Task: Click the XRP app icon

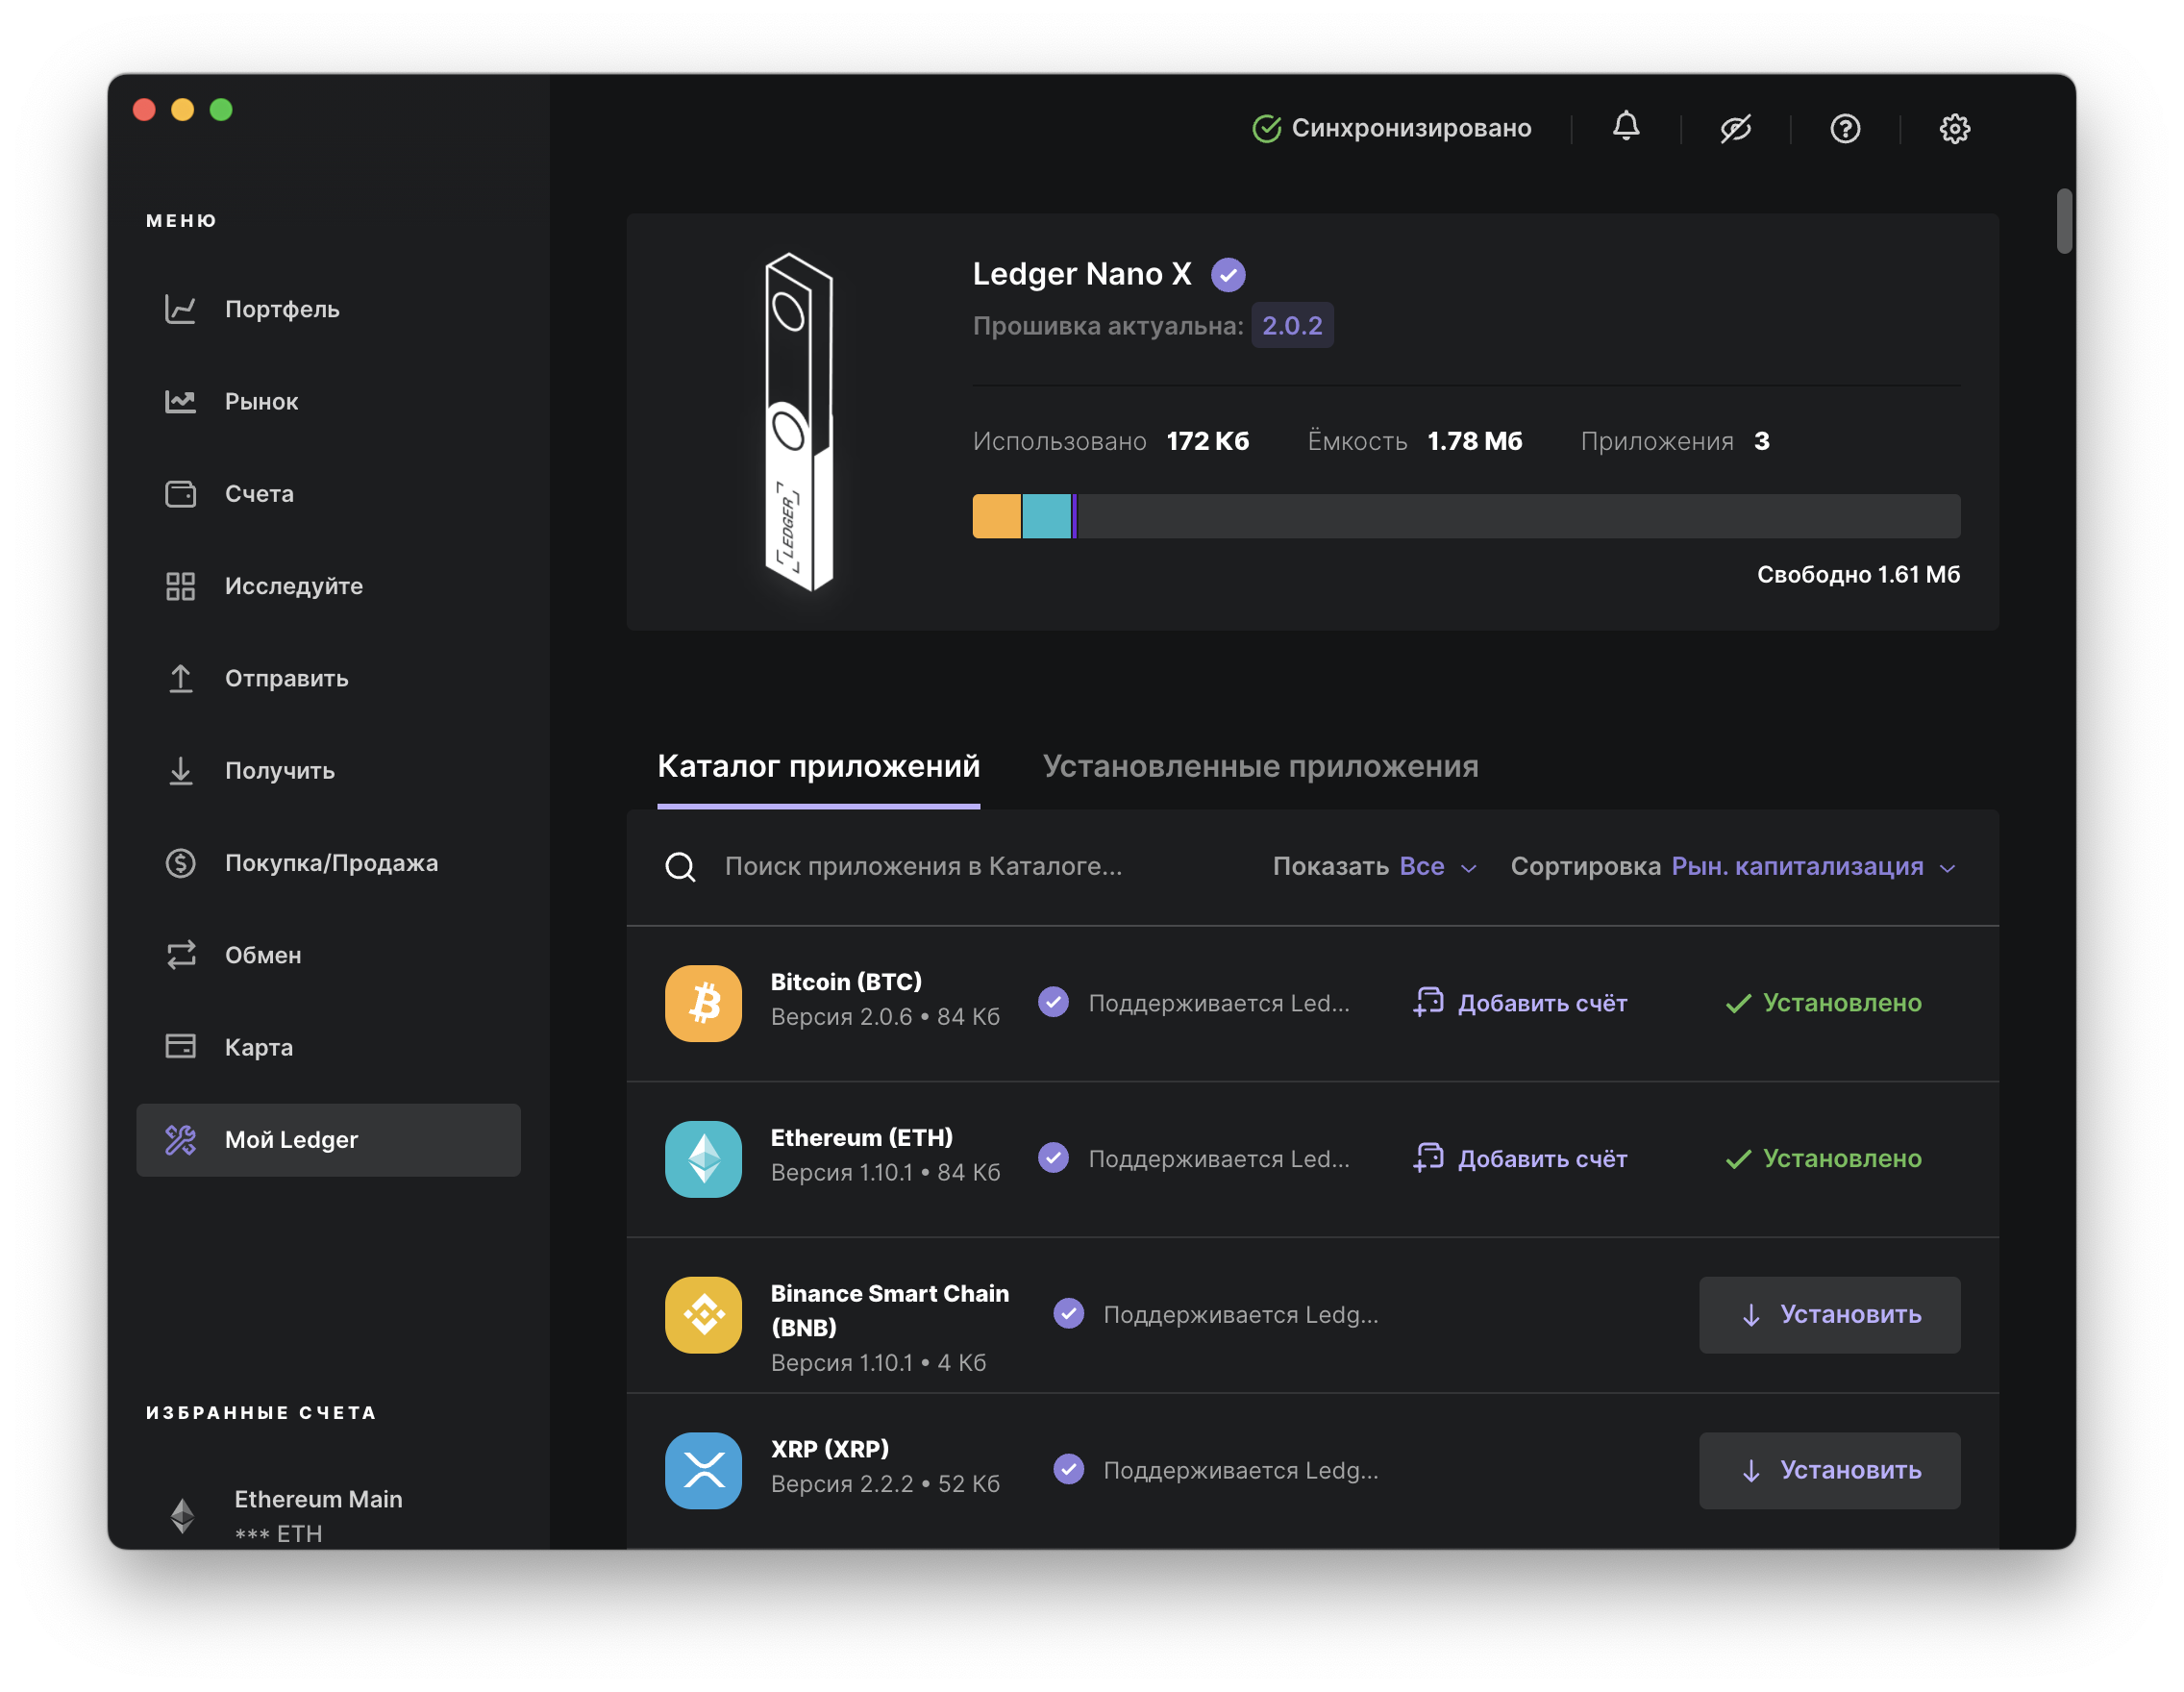Action: 703,1469
